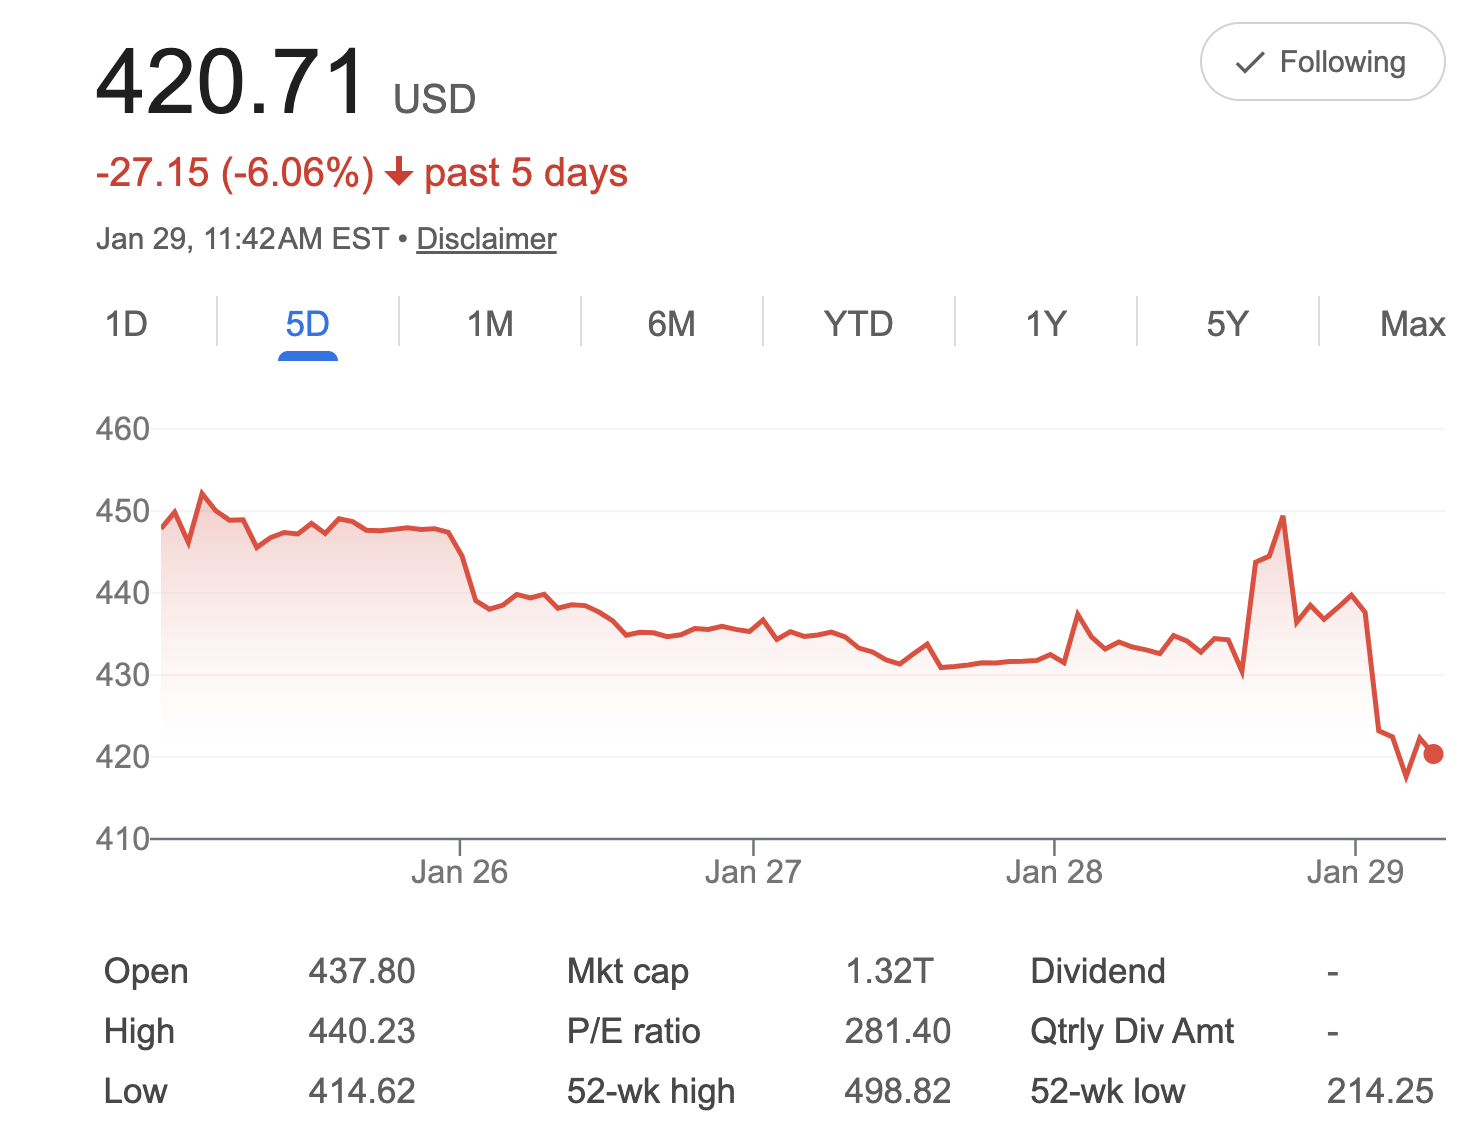1484x1142 pixels.
Task: Select the red endpoint dot on the chart
Action: [1433, 752]
